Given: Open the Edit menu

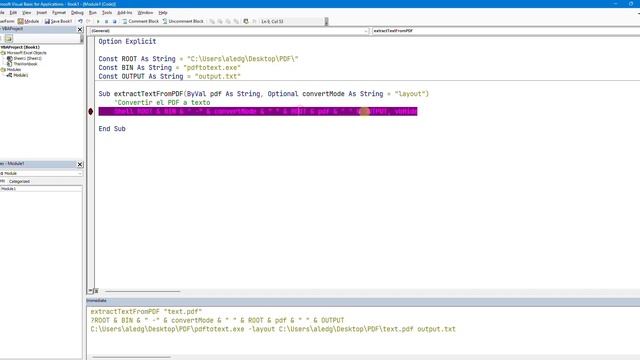Looking at the screenshot, I should click(x=13, y=13).
